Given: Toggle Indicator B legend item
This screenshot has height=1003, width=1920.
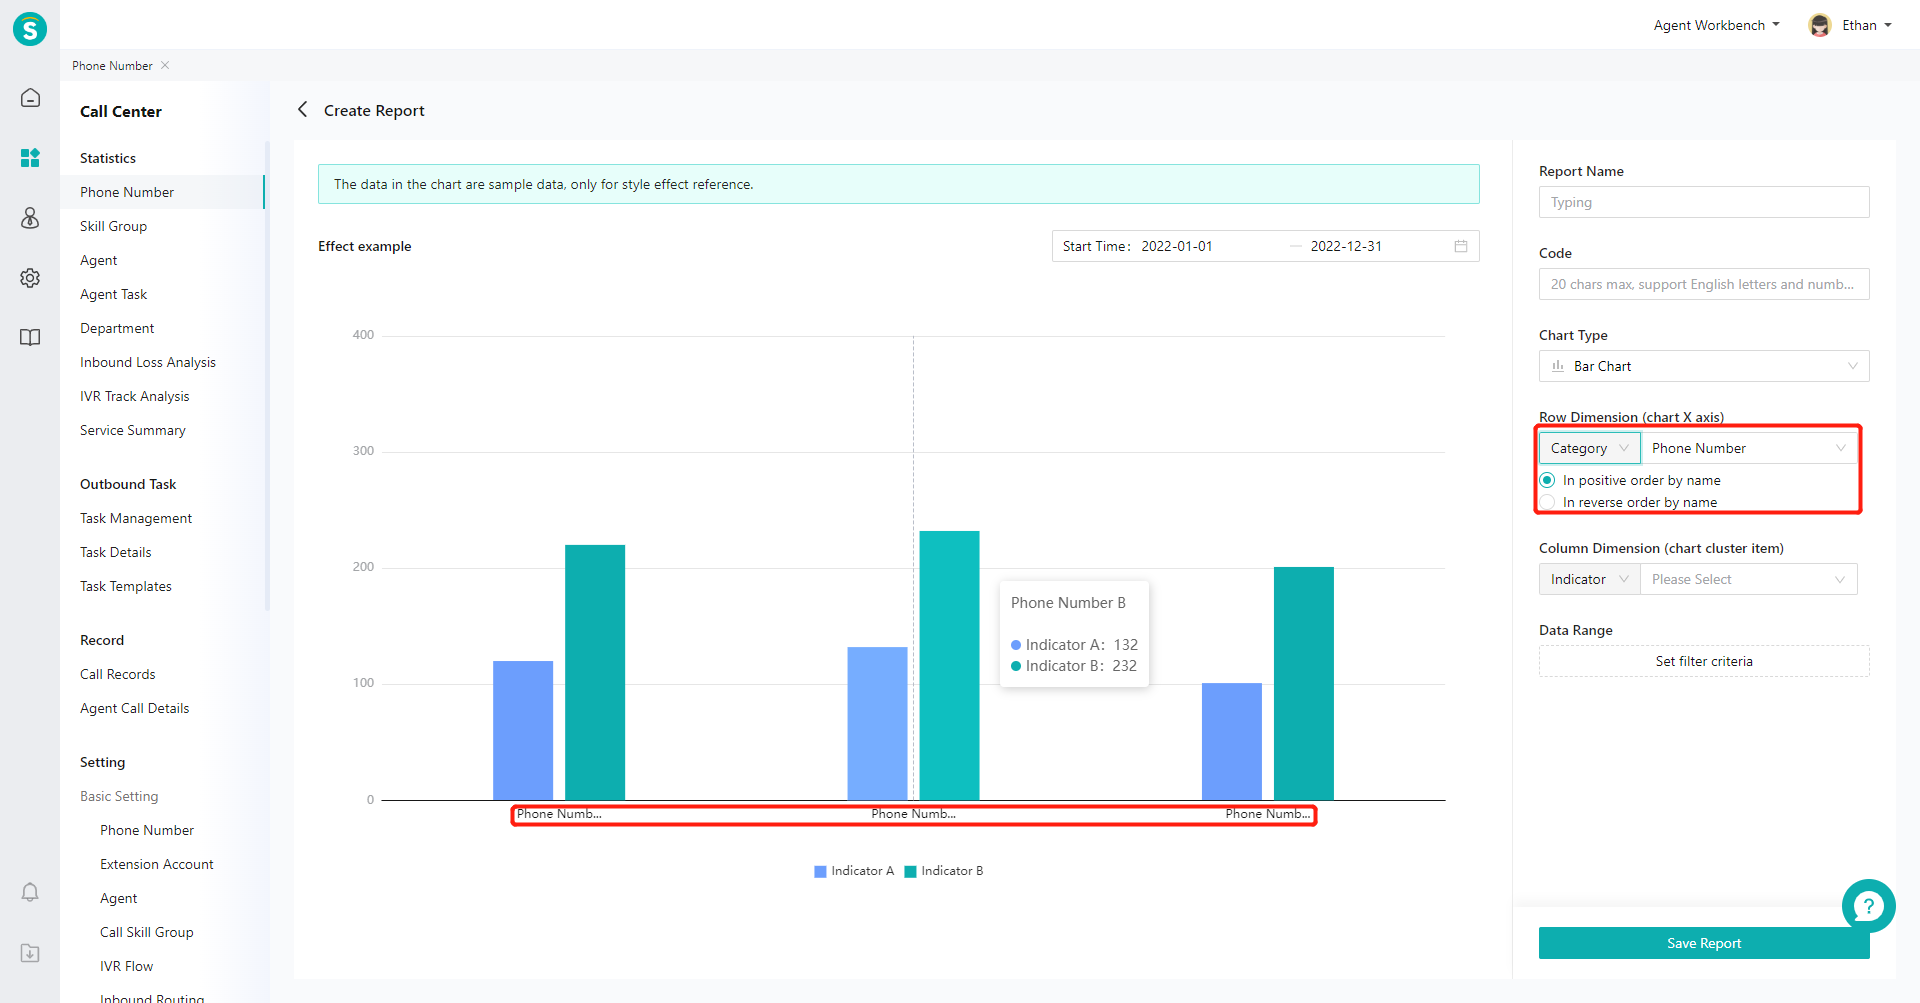Looking at the screenshot, I should tap(944, 871).
